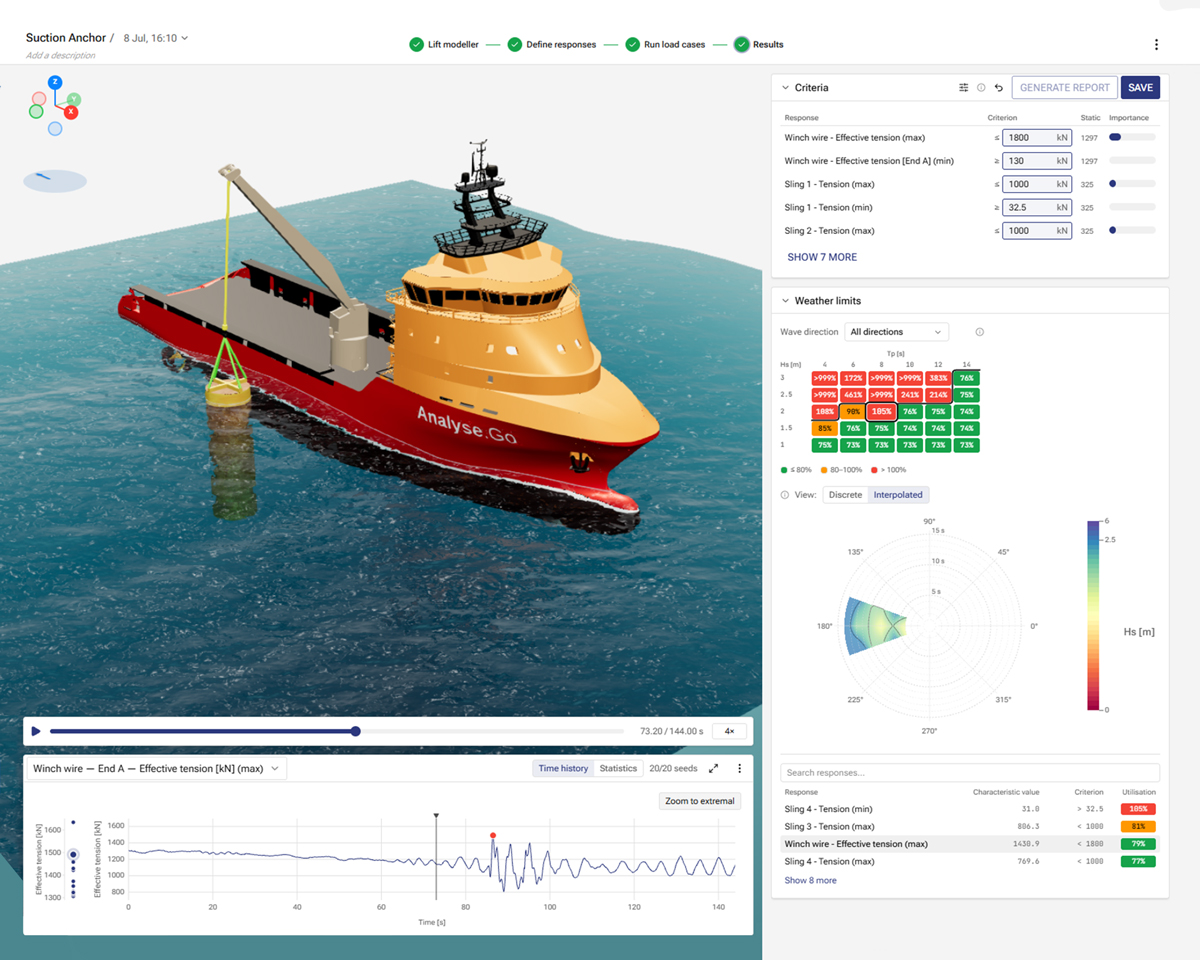Click the 1800 kN criterion field
The image size is (1200, 960).
[1037, 138]
